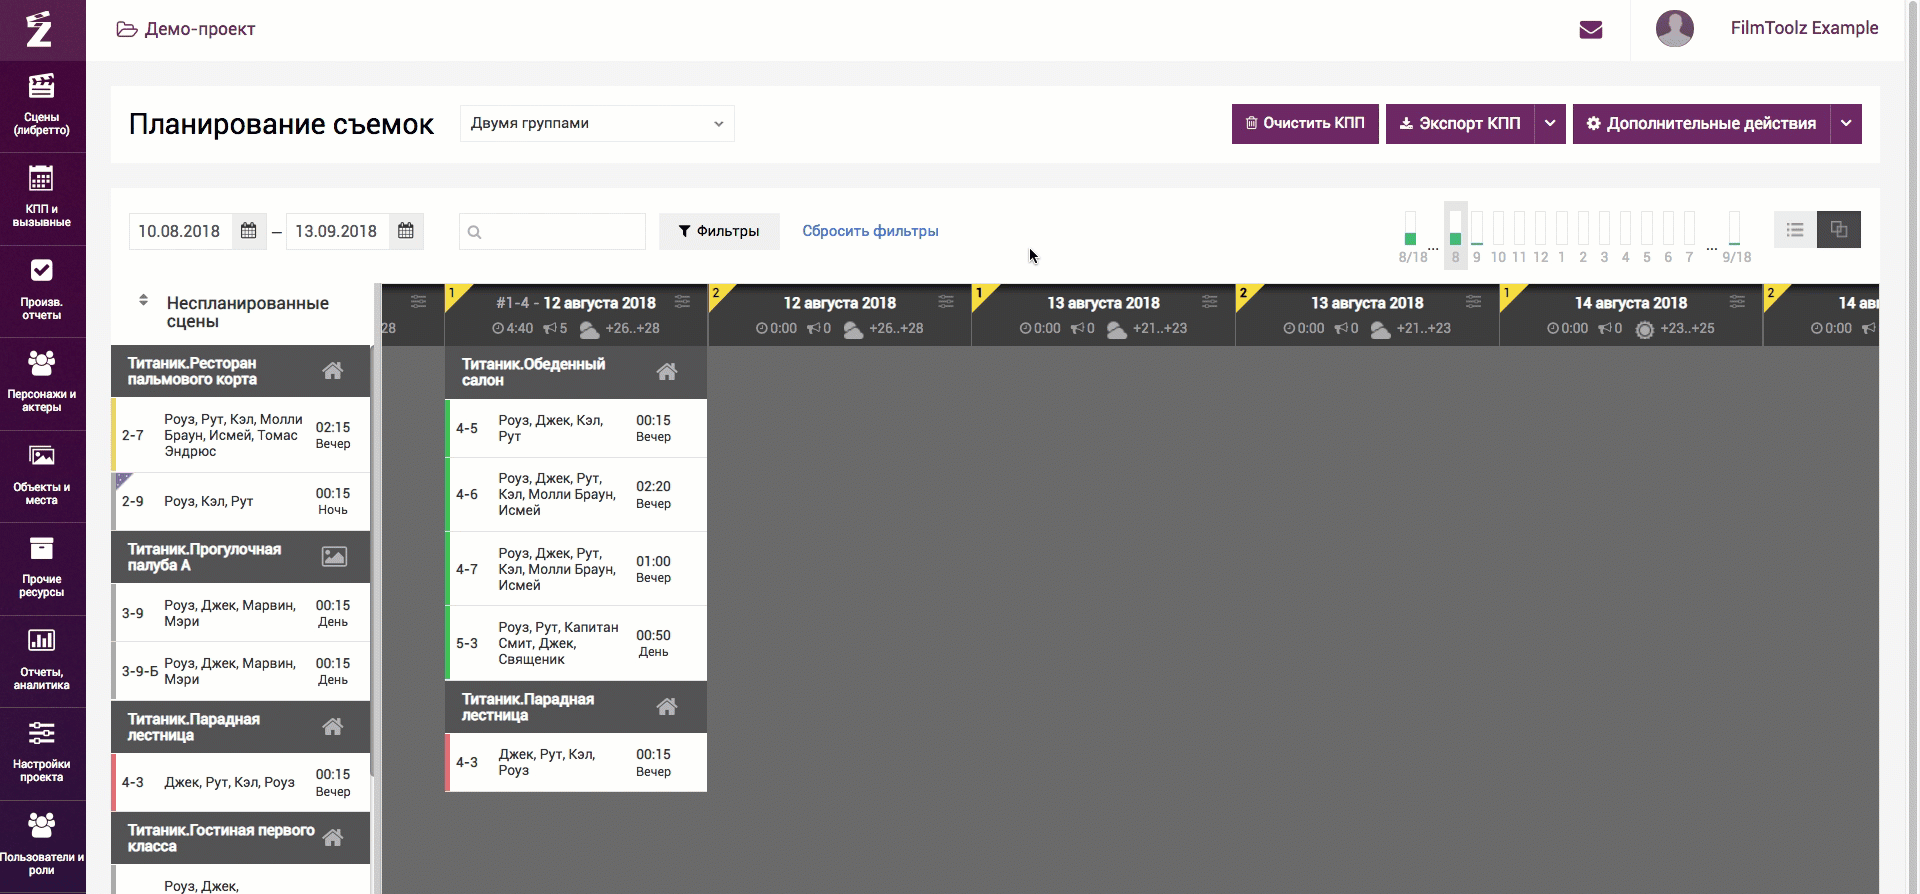Select scheduled scene 4-7
Viewport: 1920px width, 894px height.
(576, 569)
